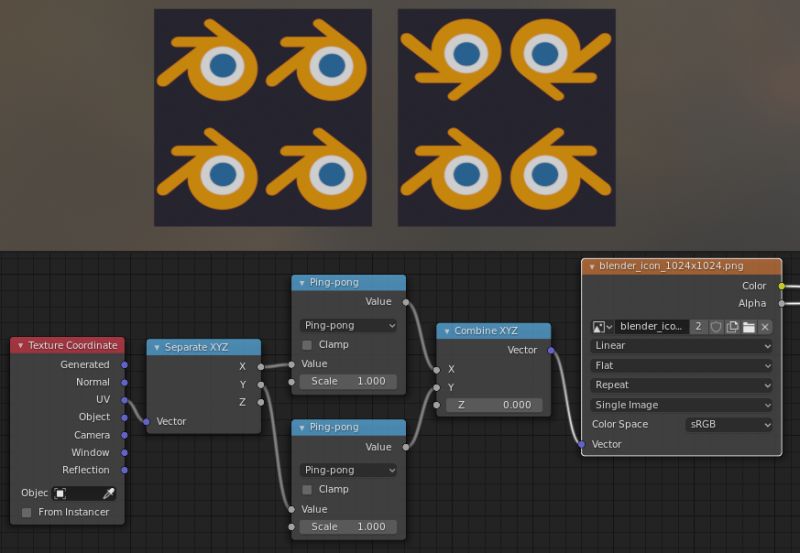Click Value output socket on lower Ping-pong

pyautogui.click(x=406, y=447)
